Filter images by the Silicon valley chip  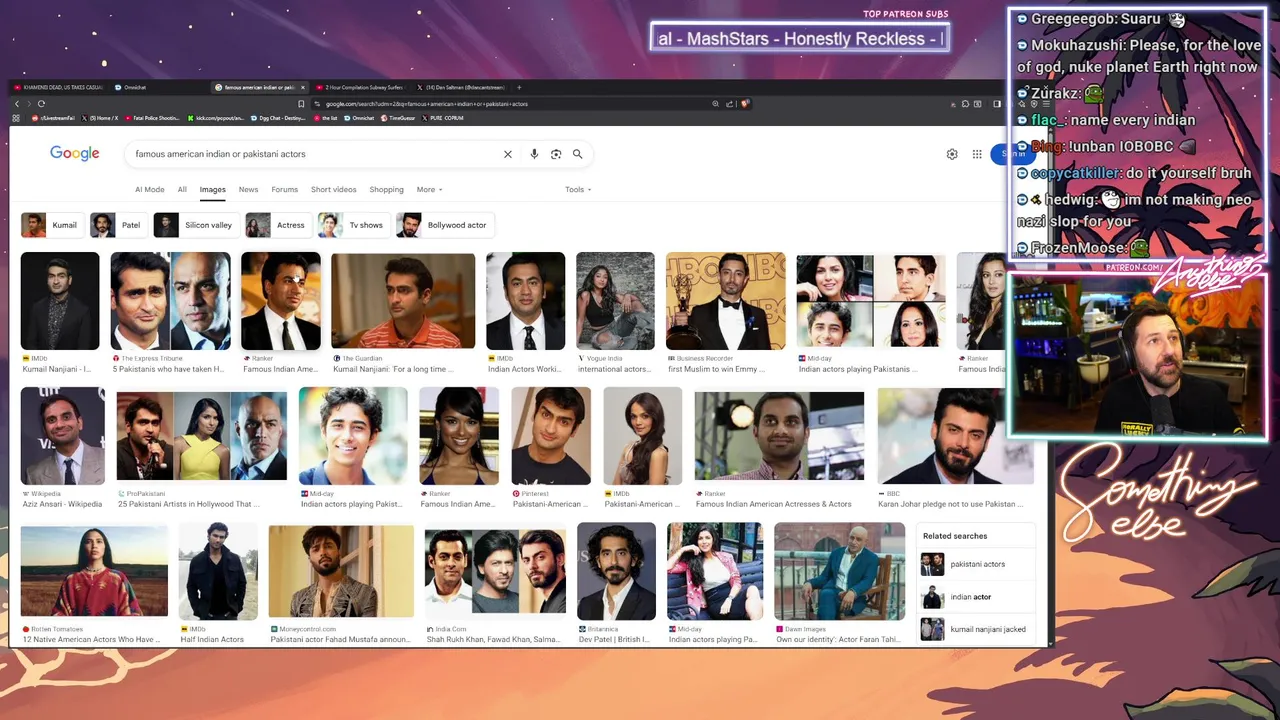point(196,225)
